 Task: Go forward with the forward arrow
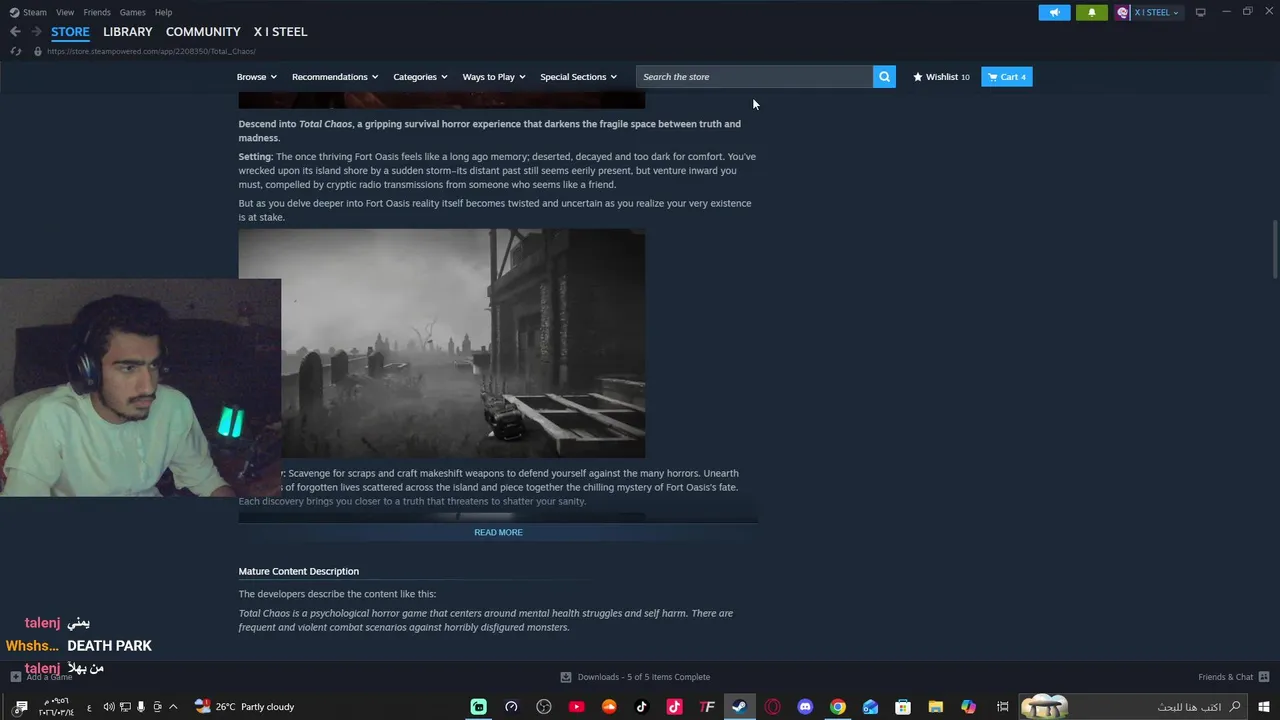36,32
